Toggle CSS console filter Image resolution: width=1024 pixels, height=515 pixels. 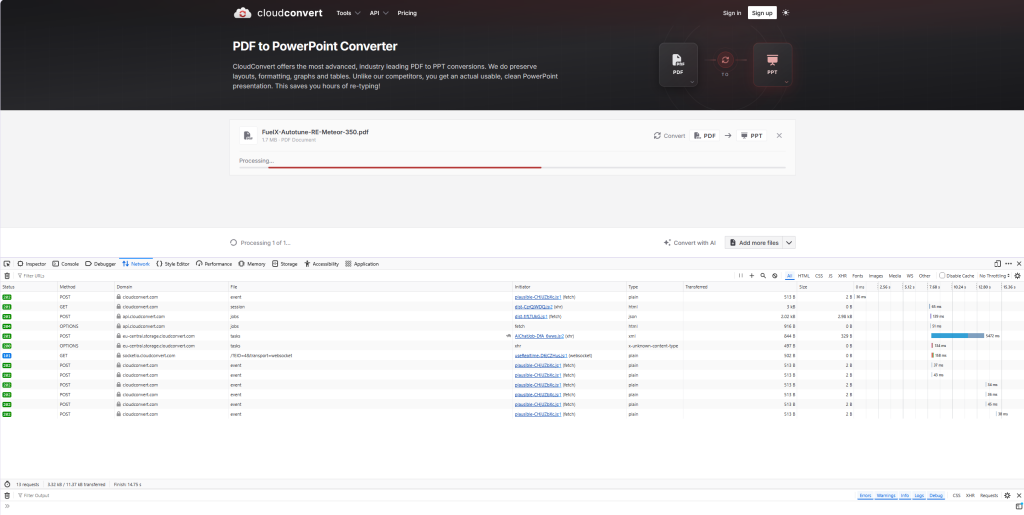pyautogui.click(x=956, y=495)
